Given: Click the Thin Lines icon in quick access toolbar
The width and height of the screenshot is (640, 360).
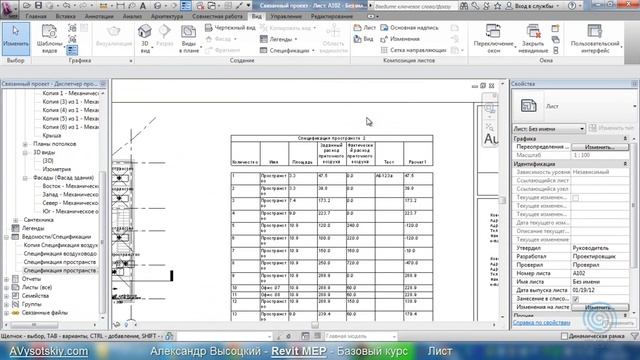Looking at the screenshot, I should coord(186,6).
